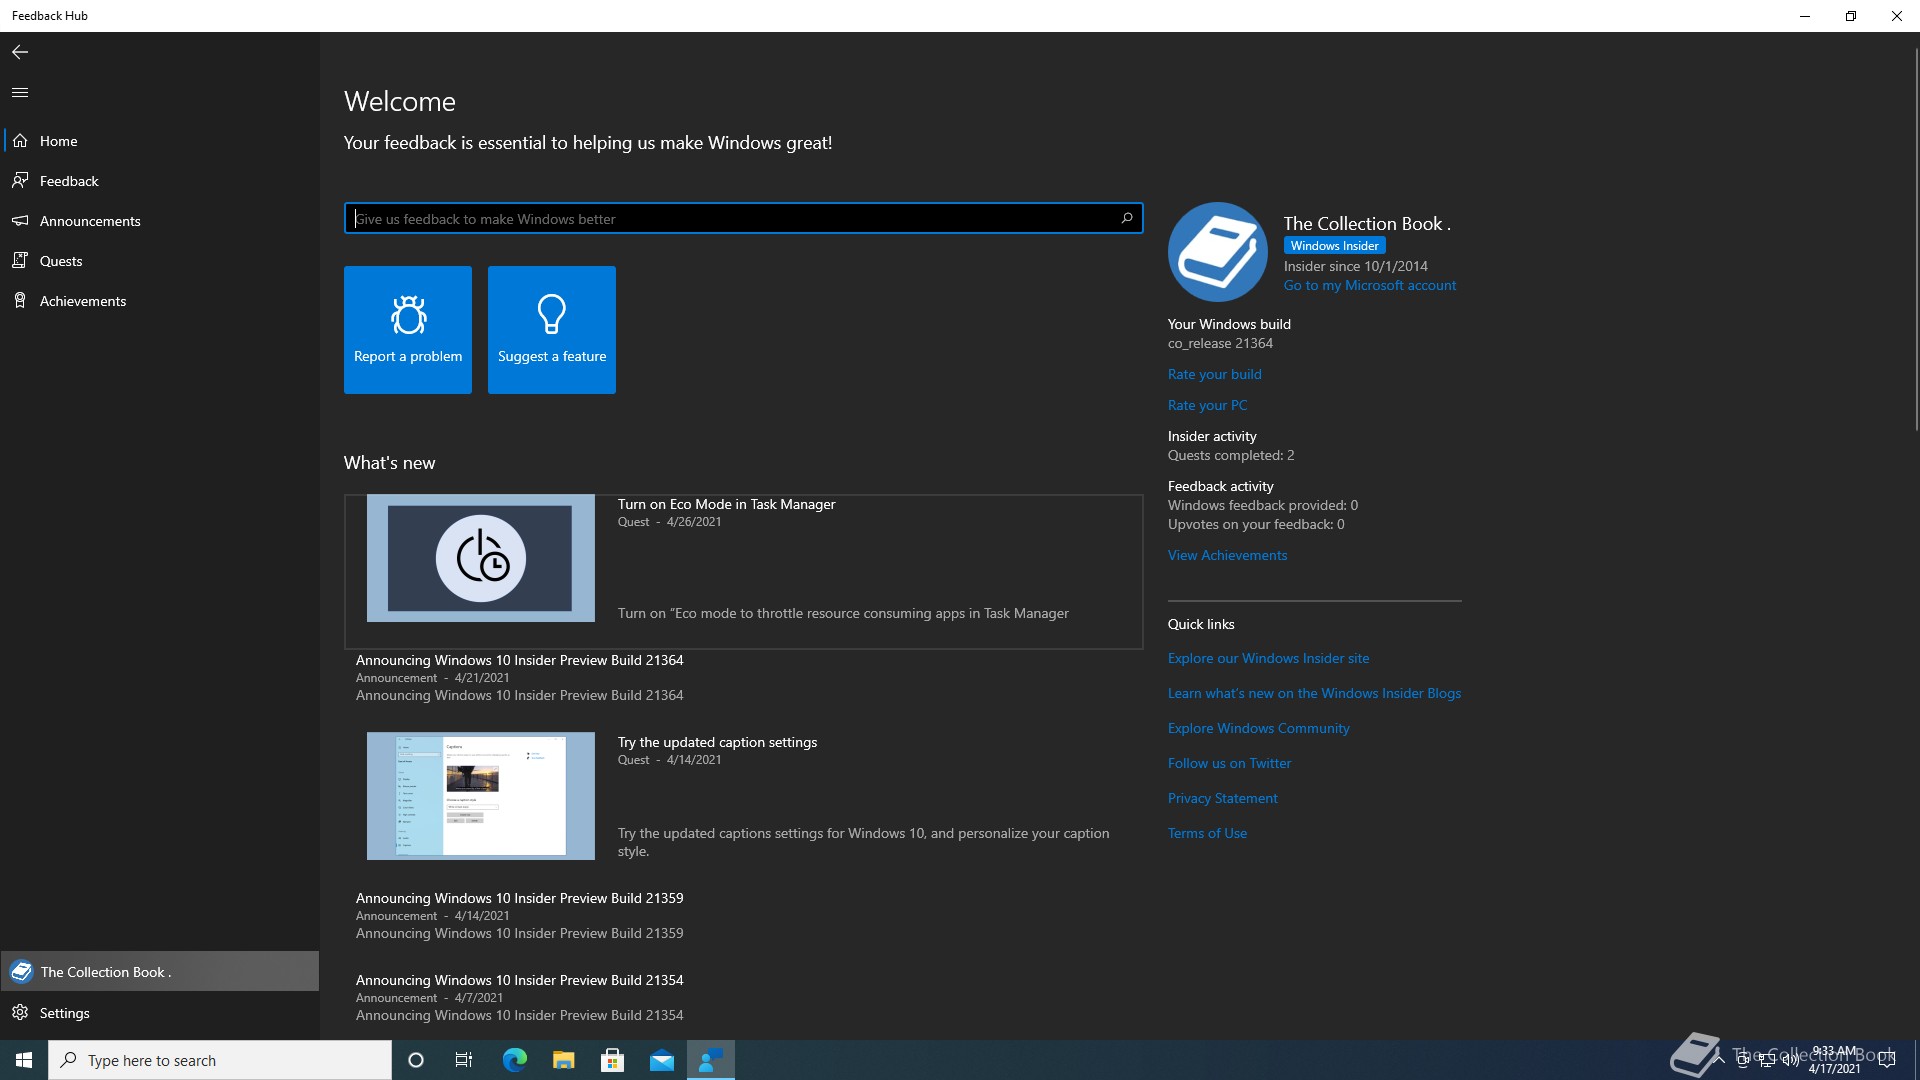Open Mail app from taskbar

[662, 1060]
